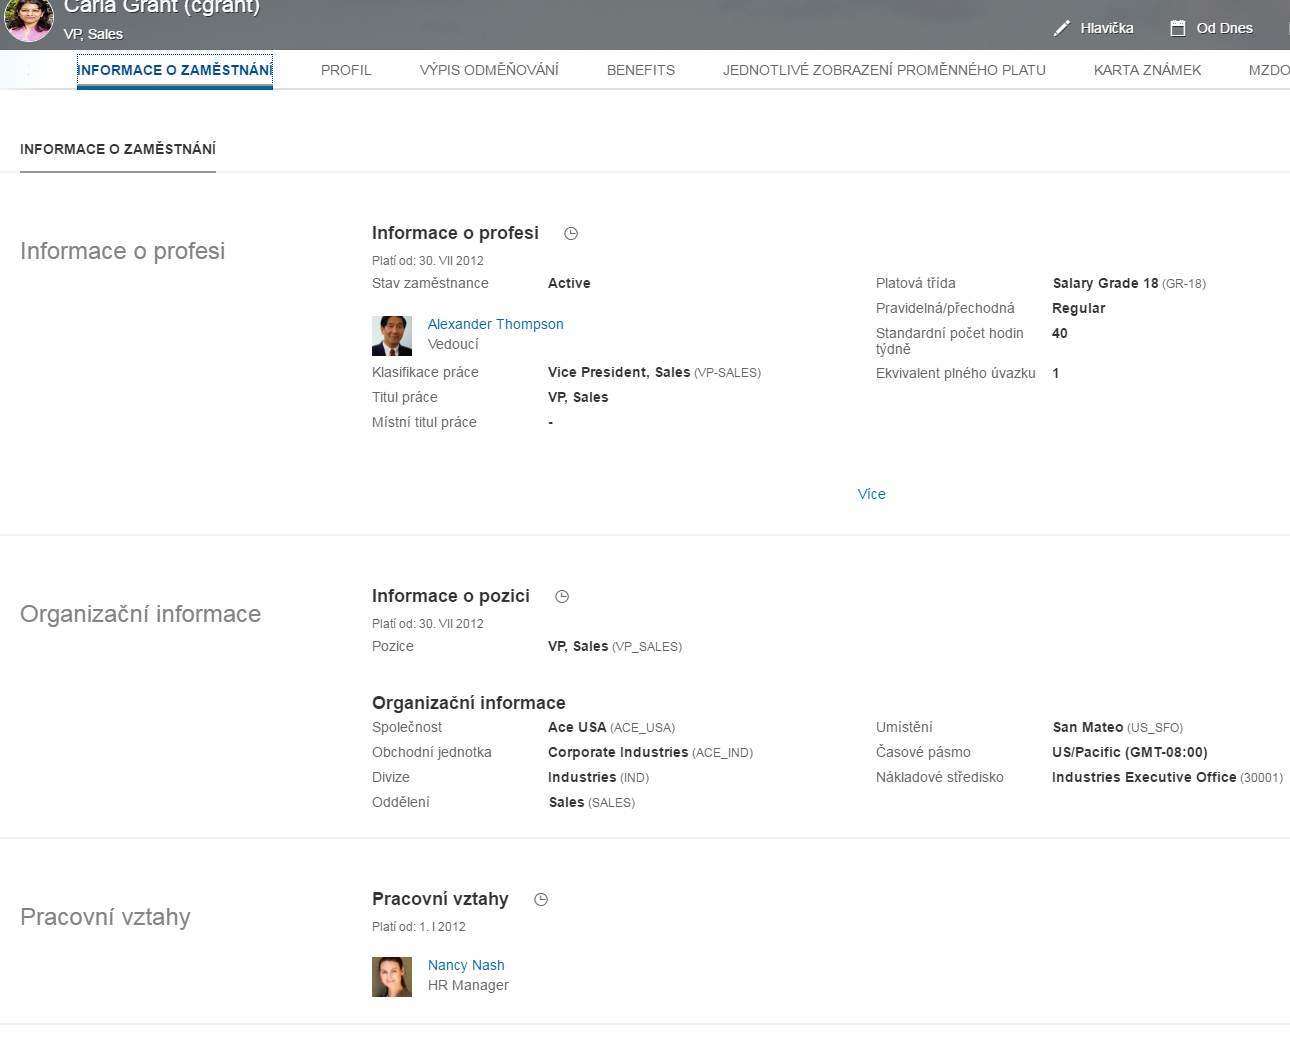Click the Pracovní vztahy left section heading

[105, 917]
